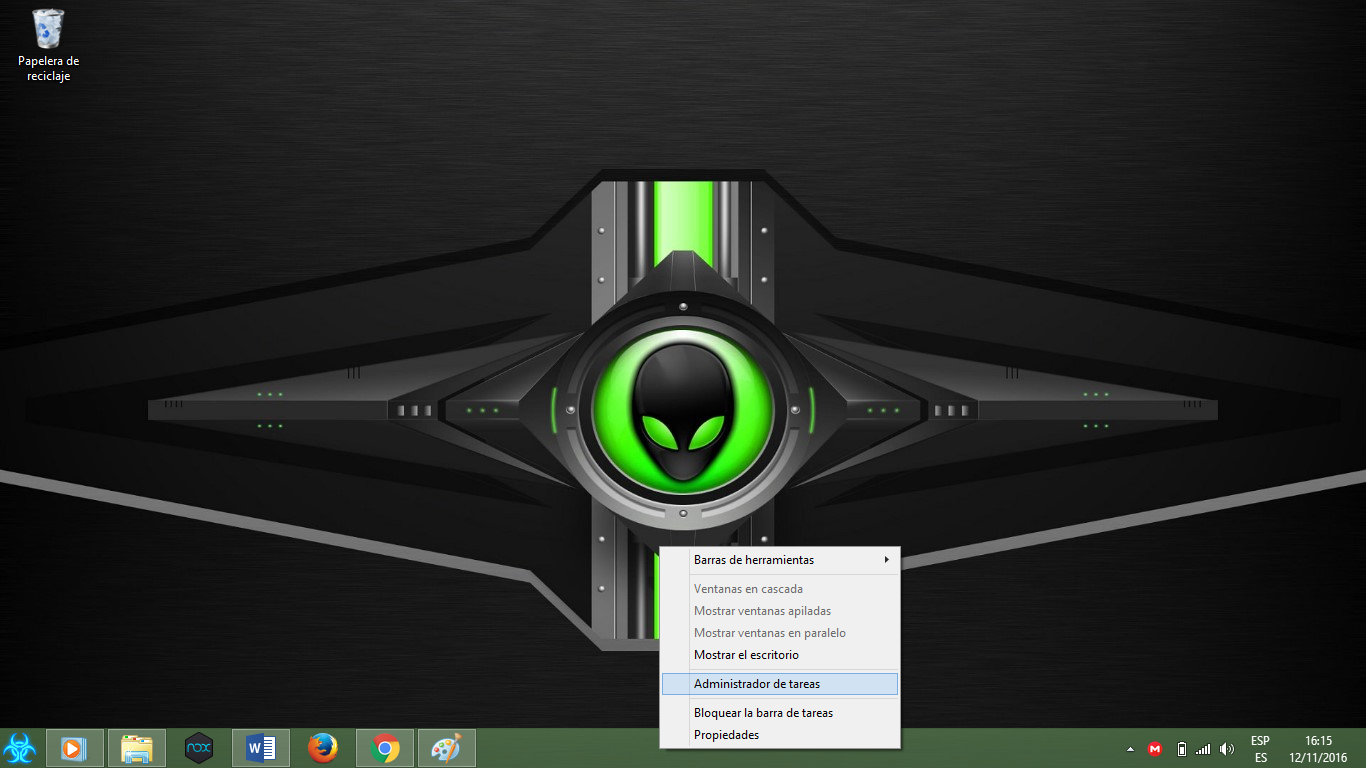Launch Google Chrome
The height and width of the screenshot is (768, 1366).
tap(385, 747)
